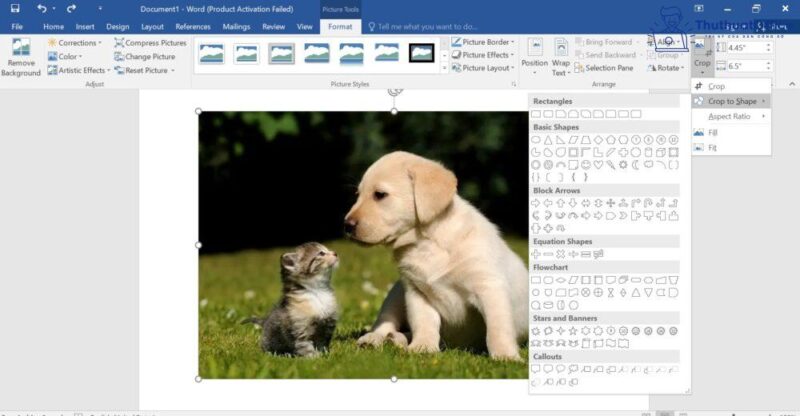The image size is (800, 416).
Task: Expand the Rotate dropdown
Action: pos(665,68)
